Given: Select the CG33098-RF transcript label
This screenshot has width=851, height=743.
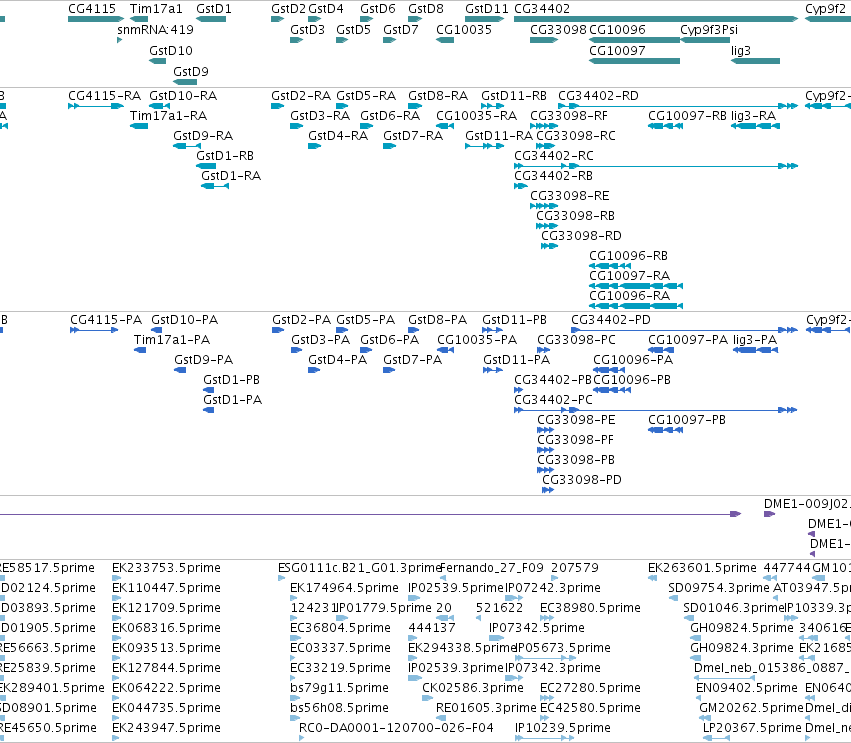Looking at the screenshot, I should 569,116.
